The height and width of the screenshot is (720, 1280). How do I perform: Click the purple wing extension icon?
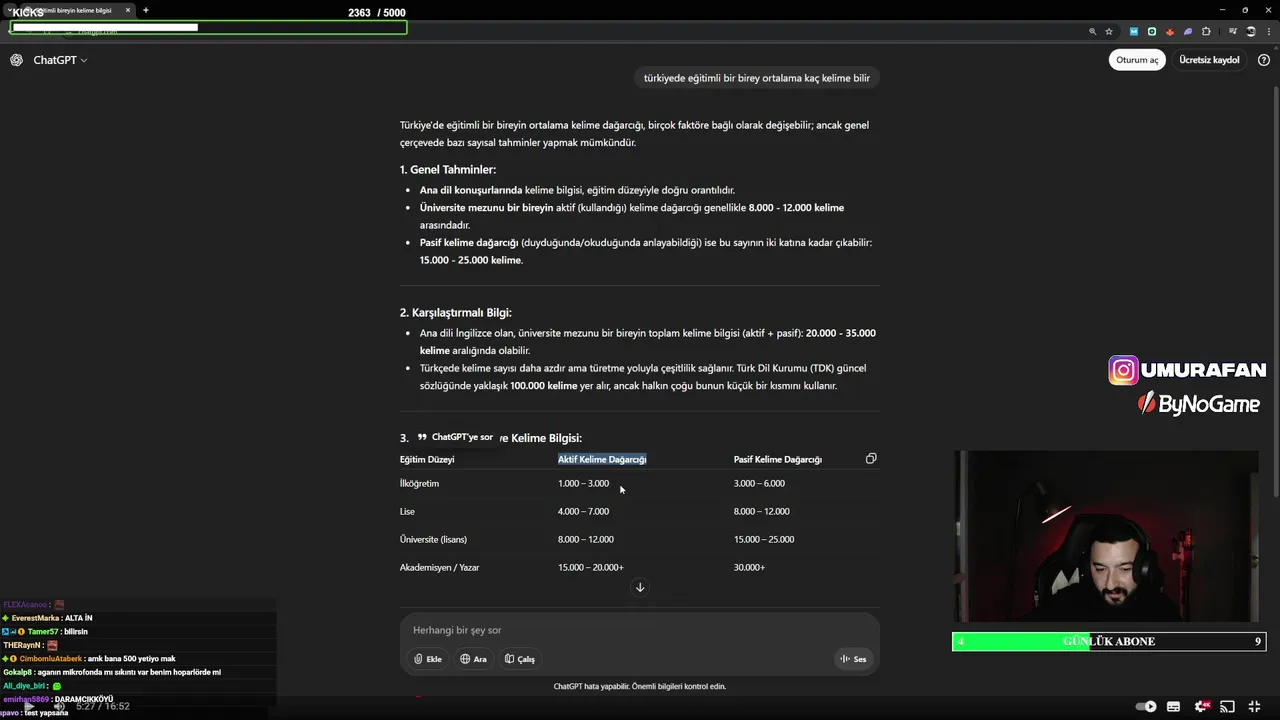[x=1188, y=31]
